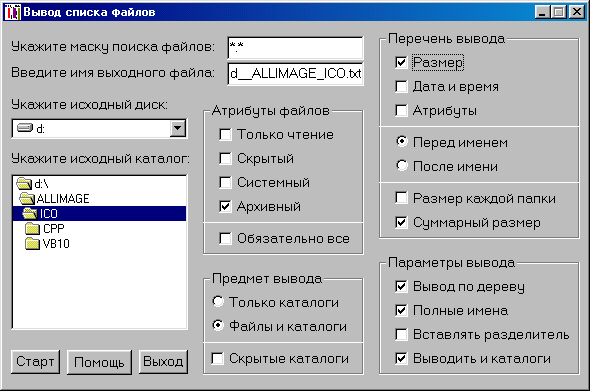
Task: Close the Вывод списка файлов window
Action: [x=576, y=12]
